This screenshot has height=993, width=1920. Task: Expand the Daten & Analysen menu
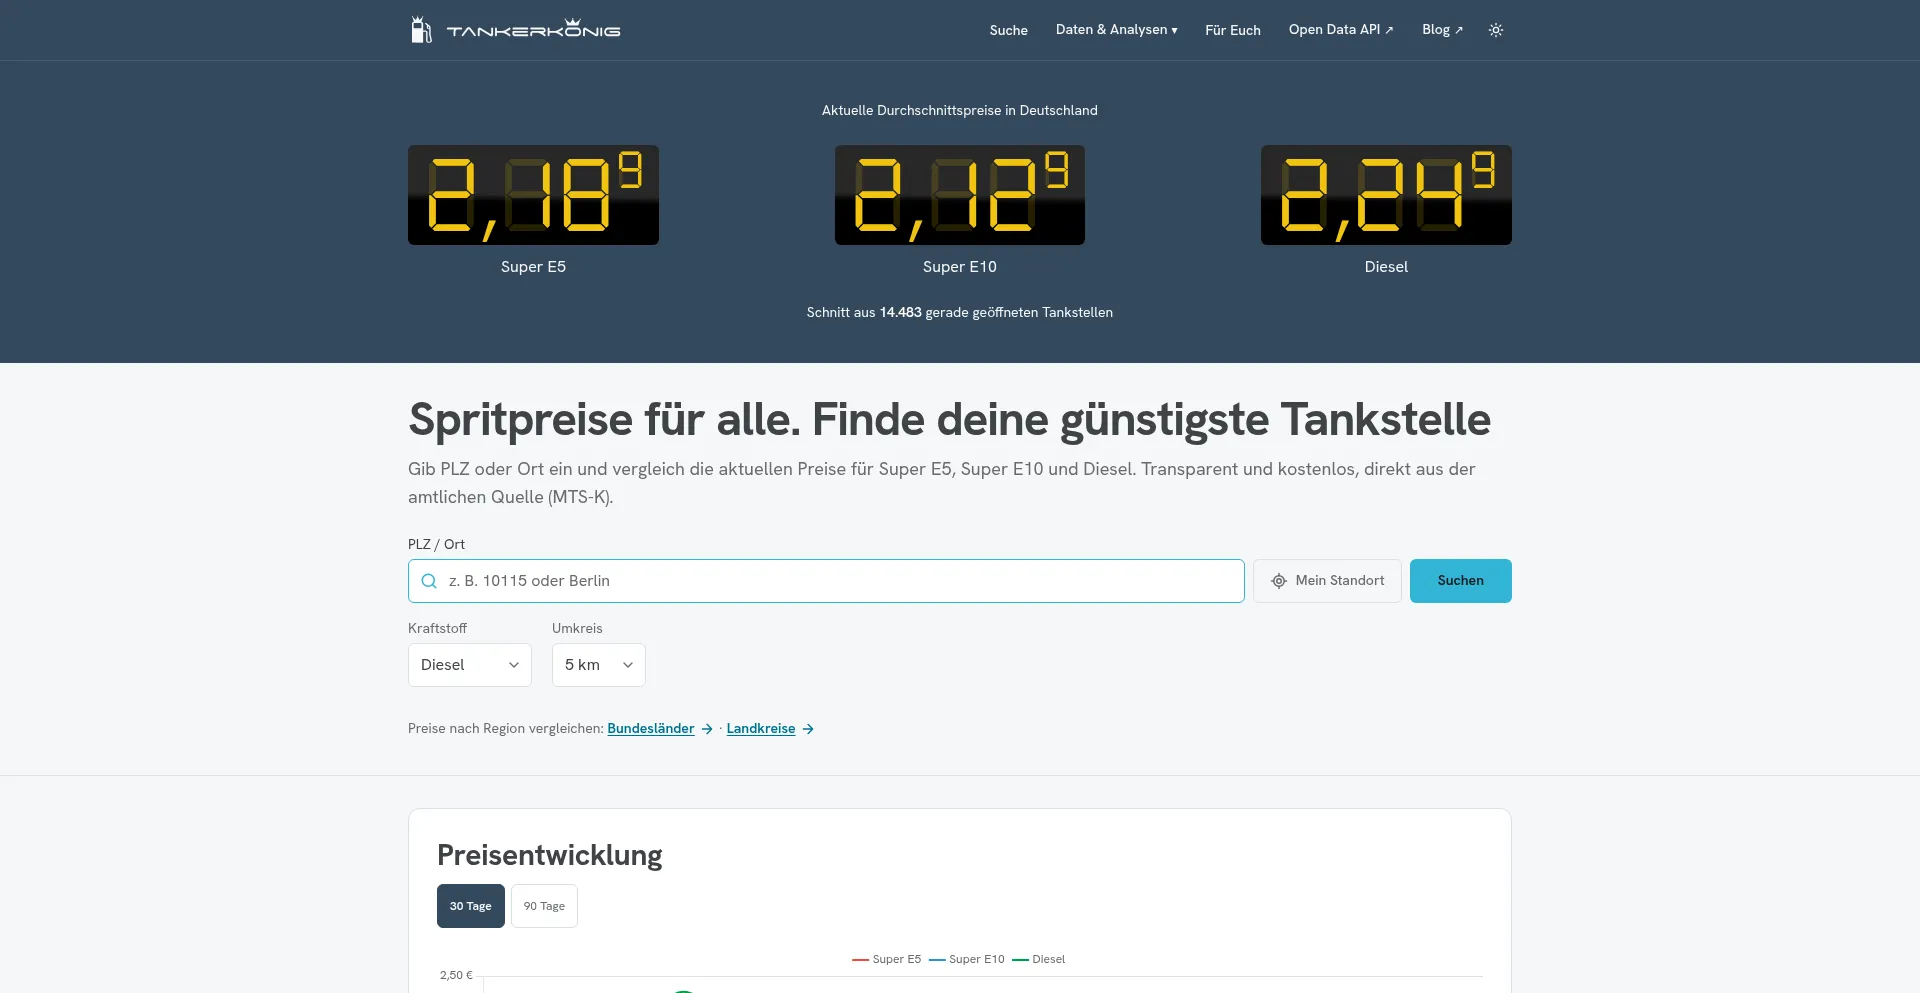coord(1116,30)
